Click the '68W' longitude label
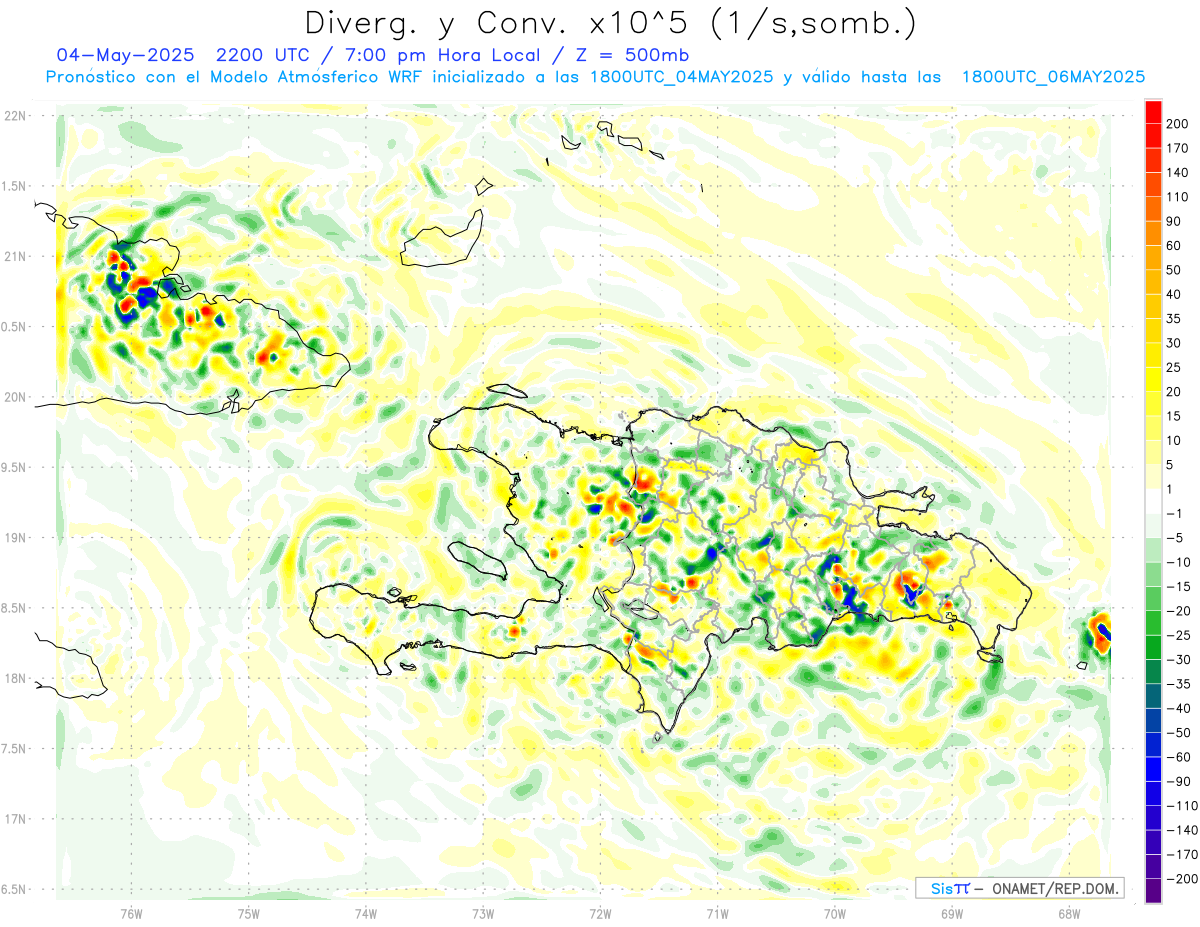Image resolution: width=1200 pixels, height=927 pixels. [1069, 914]
